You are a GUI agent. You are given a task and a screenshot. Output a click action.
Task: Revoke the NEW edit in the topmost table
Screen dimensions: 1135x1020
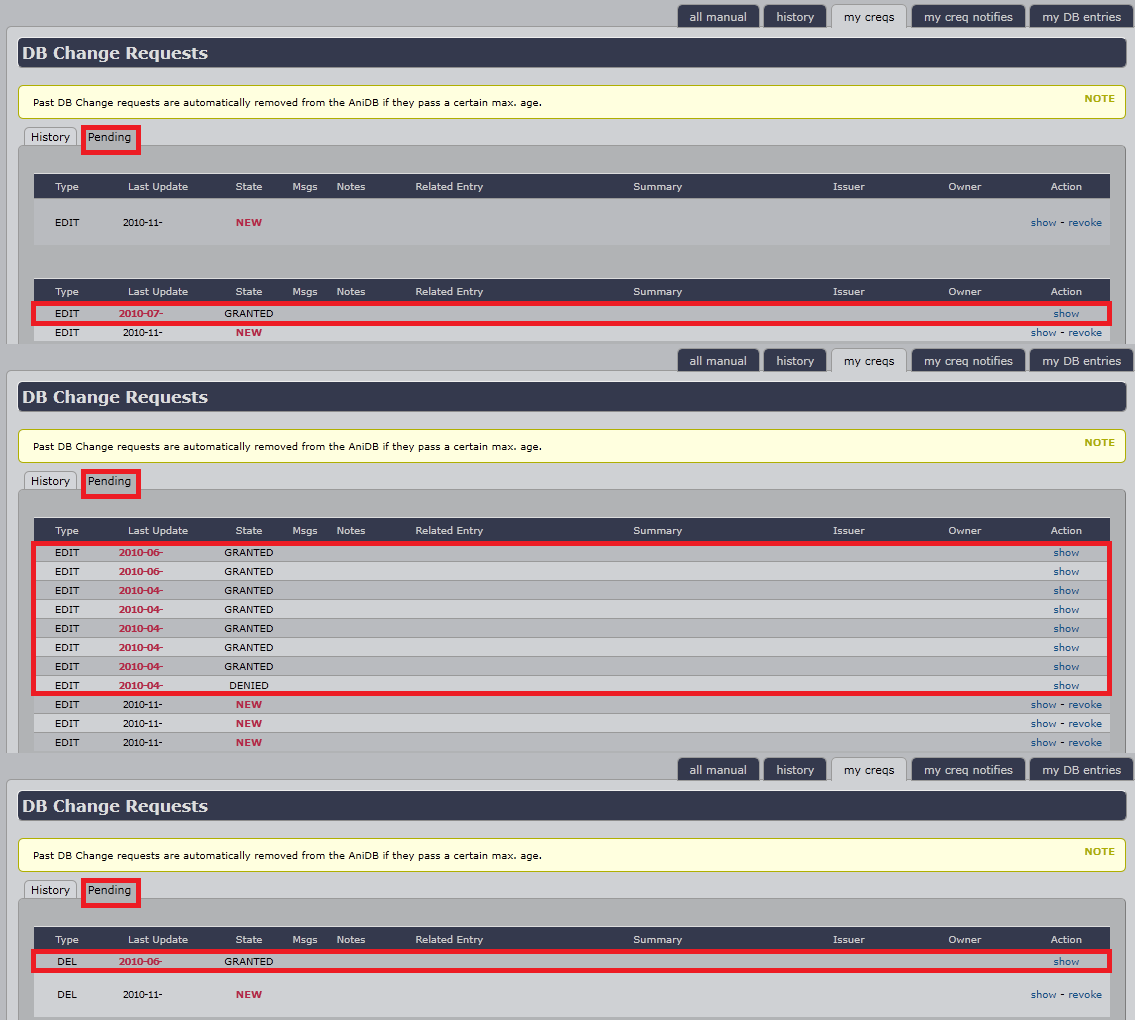[x=1084, y=223]
